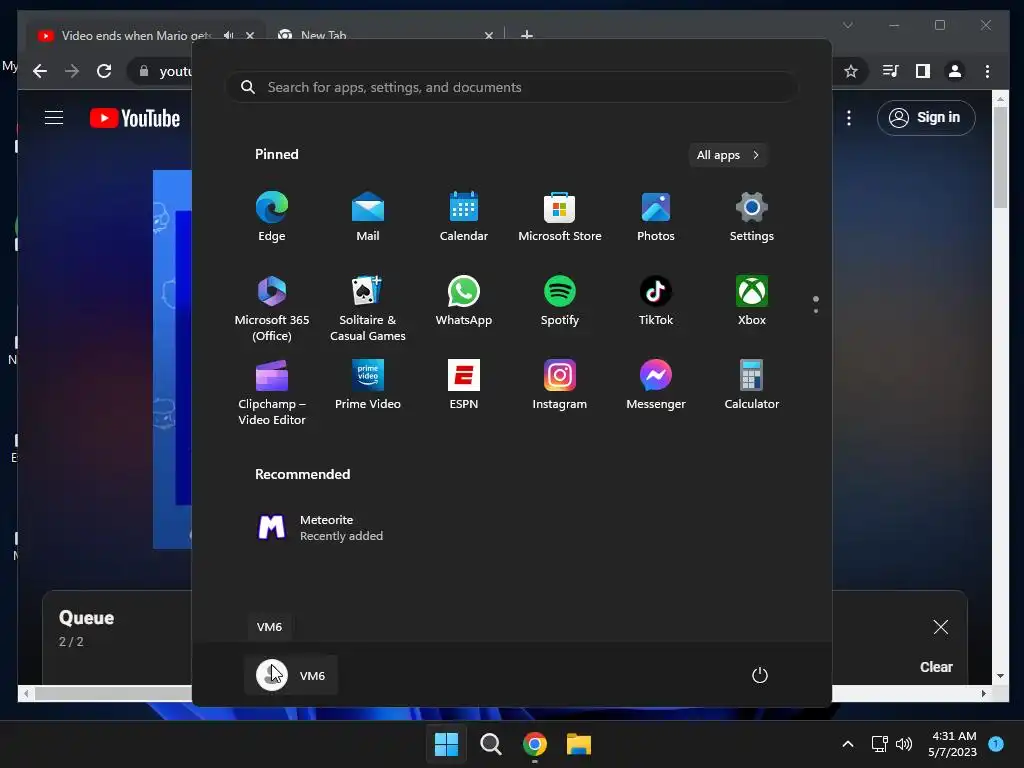Open the ESPN app
The height and width of the screenshot is (768, 1024).
click(464, 385)
